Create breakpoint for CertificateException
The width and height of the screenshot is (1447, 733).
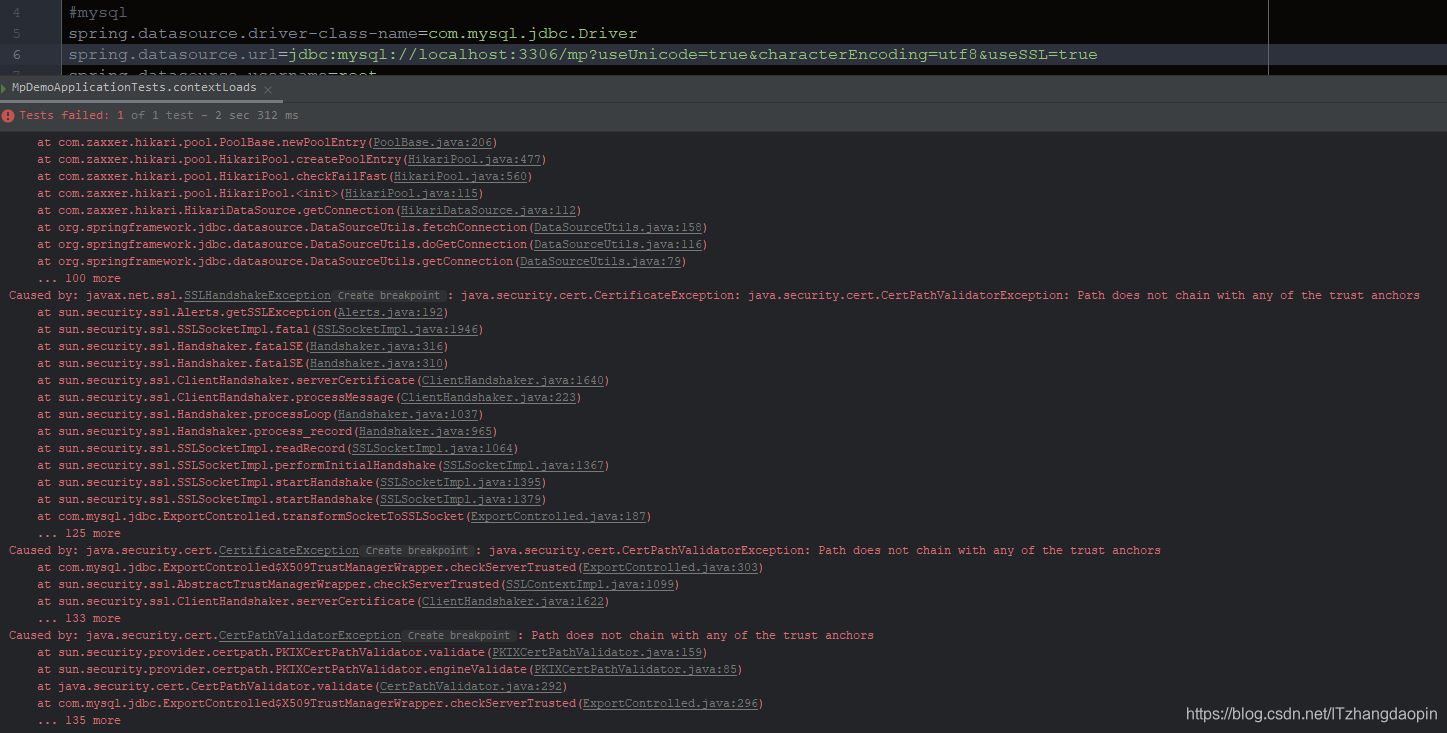(417, 550)
